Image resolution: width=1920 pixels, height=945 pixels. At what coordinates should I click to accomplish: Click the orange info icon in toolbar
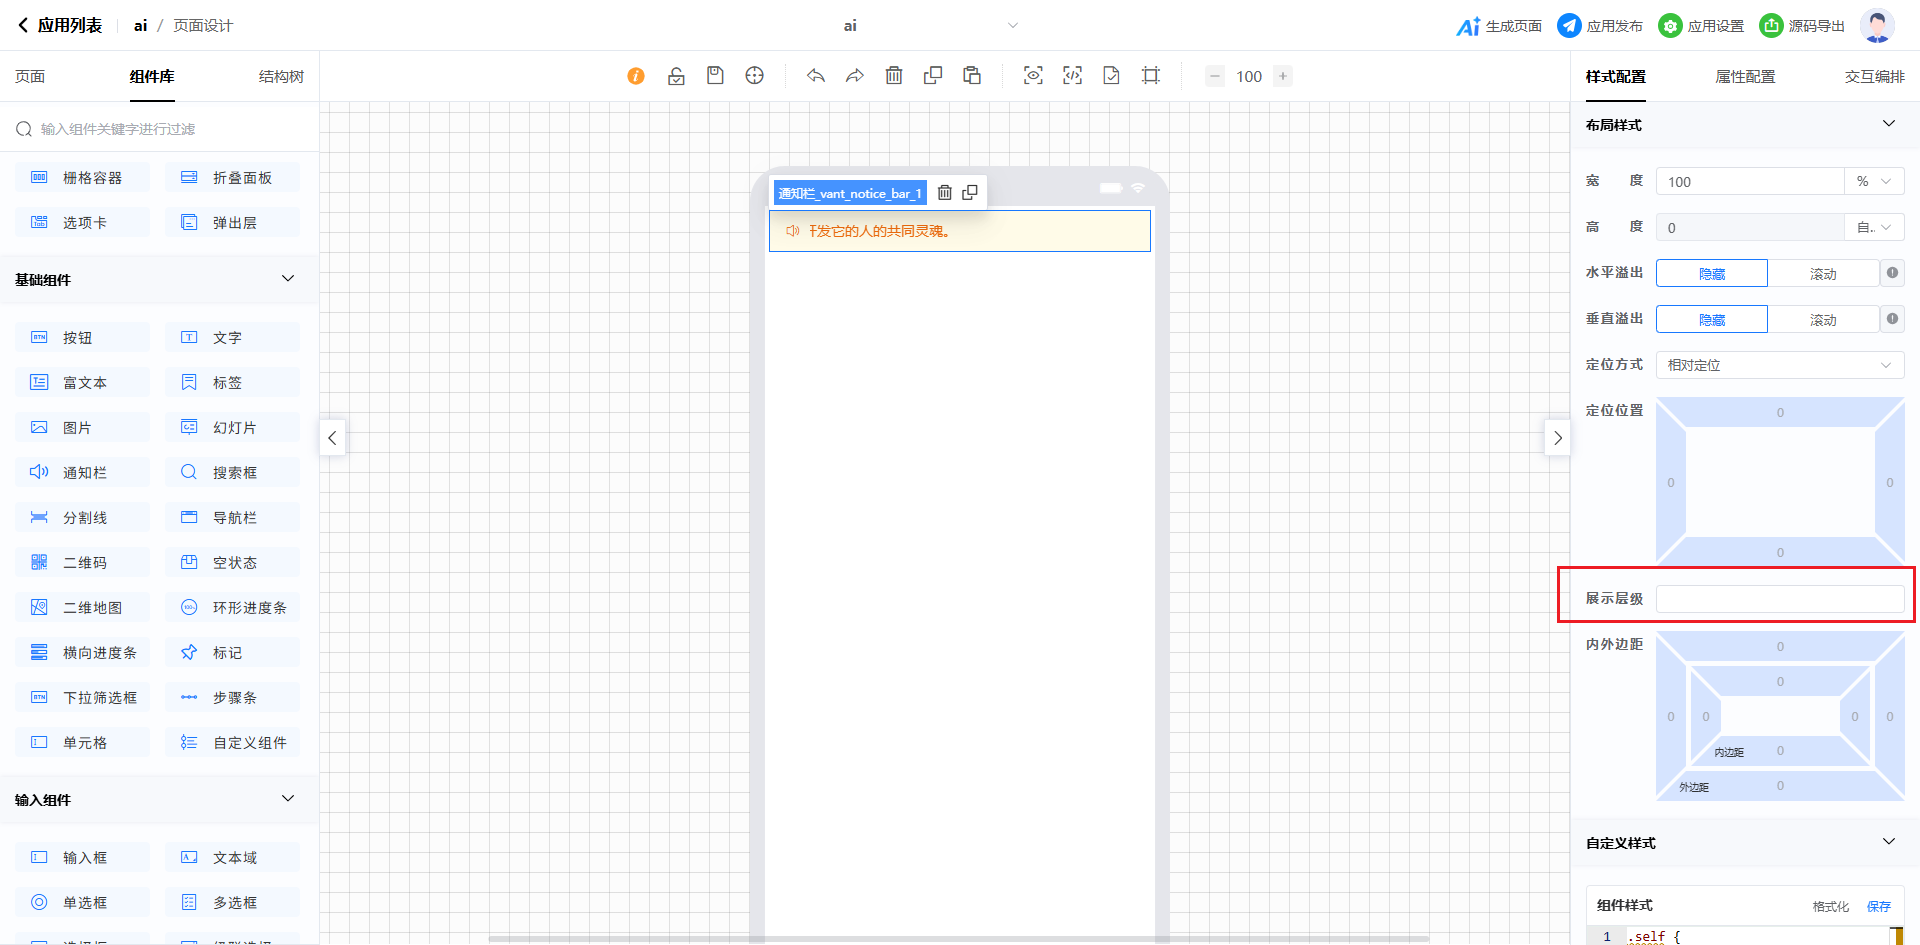[x=636, y=76]
